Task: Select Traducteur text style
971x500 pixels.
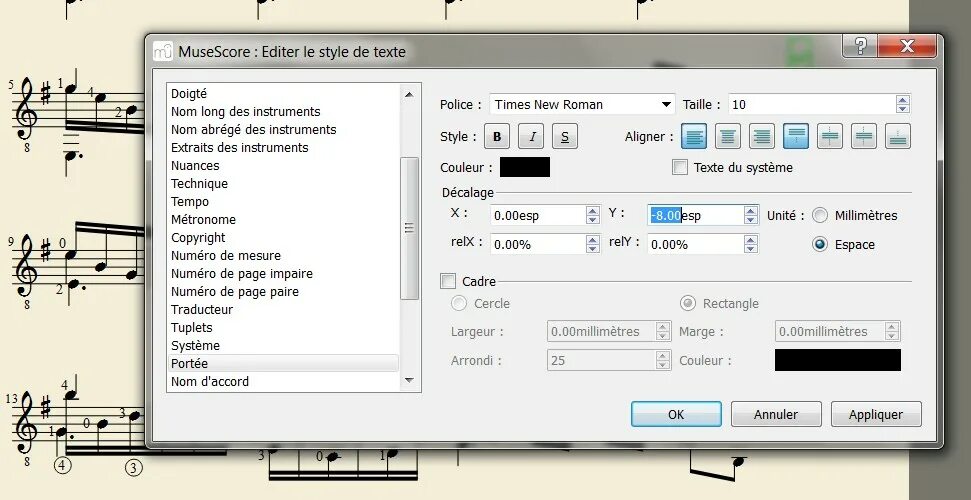Action: [284, 309]
